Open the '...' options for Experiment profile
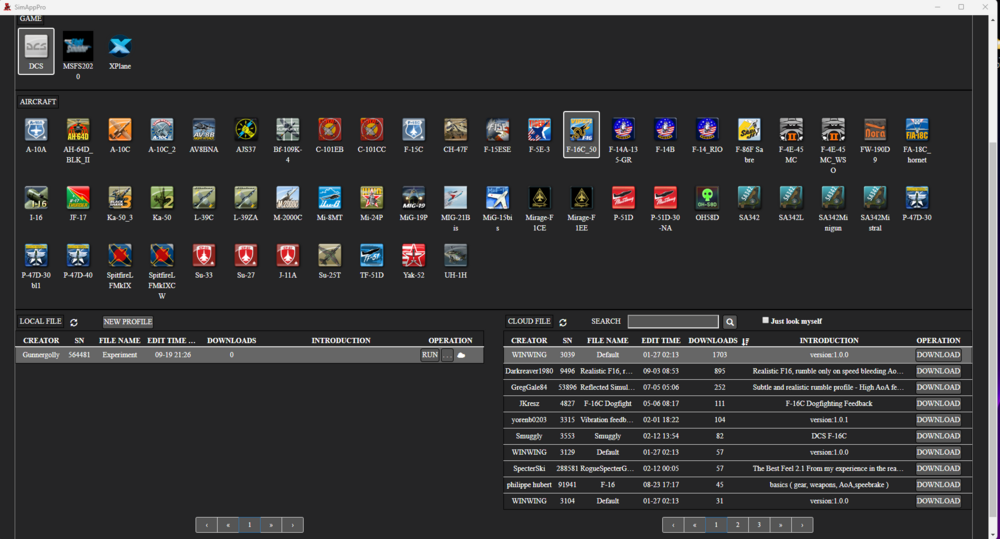This screenshot has height=539, width=1000. (447, 355)
